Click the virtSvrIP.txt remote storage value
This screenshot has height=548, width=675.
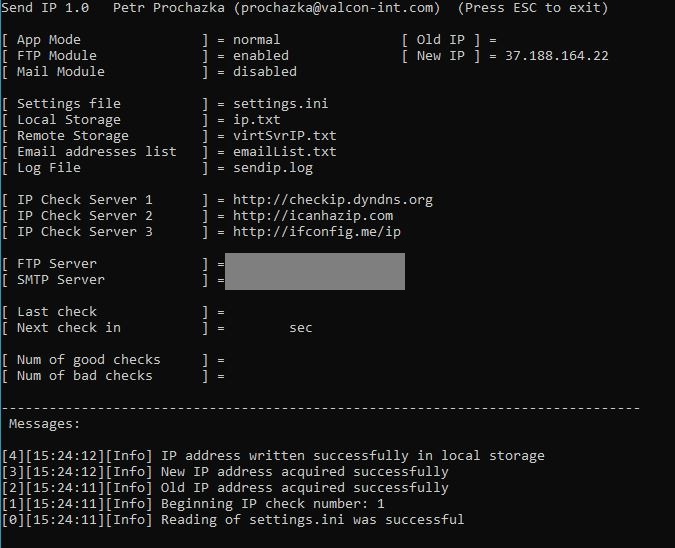[284, 136]
